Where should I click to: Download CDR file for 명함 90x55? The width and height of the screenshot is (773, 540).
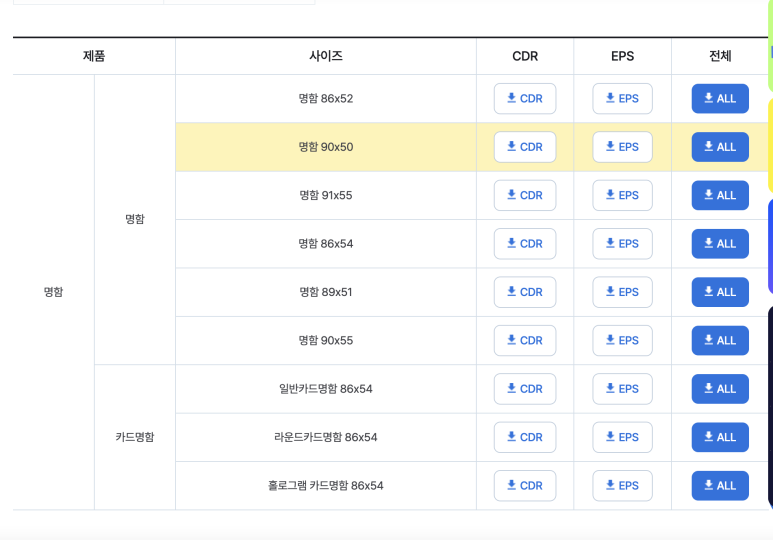click(525, 340)
